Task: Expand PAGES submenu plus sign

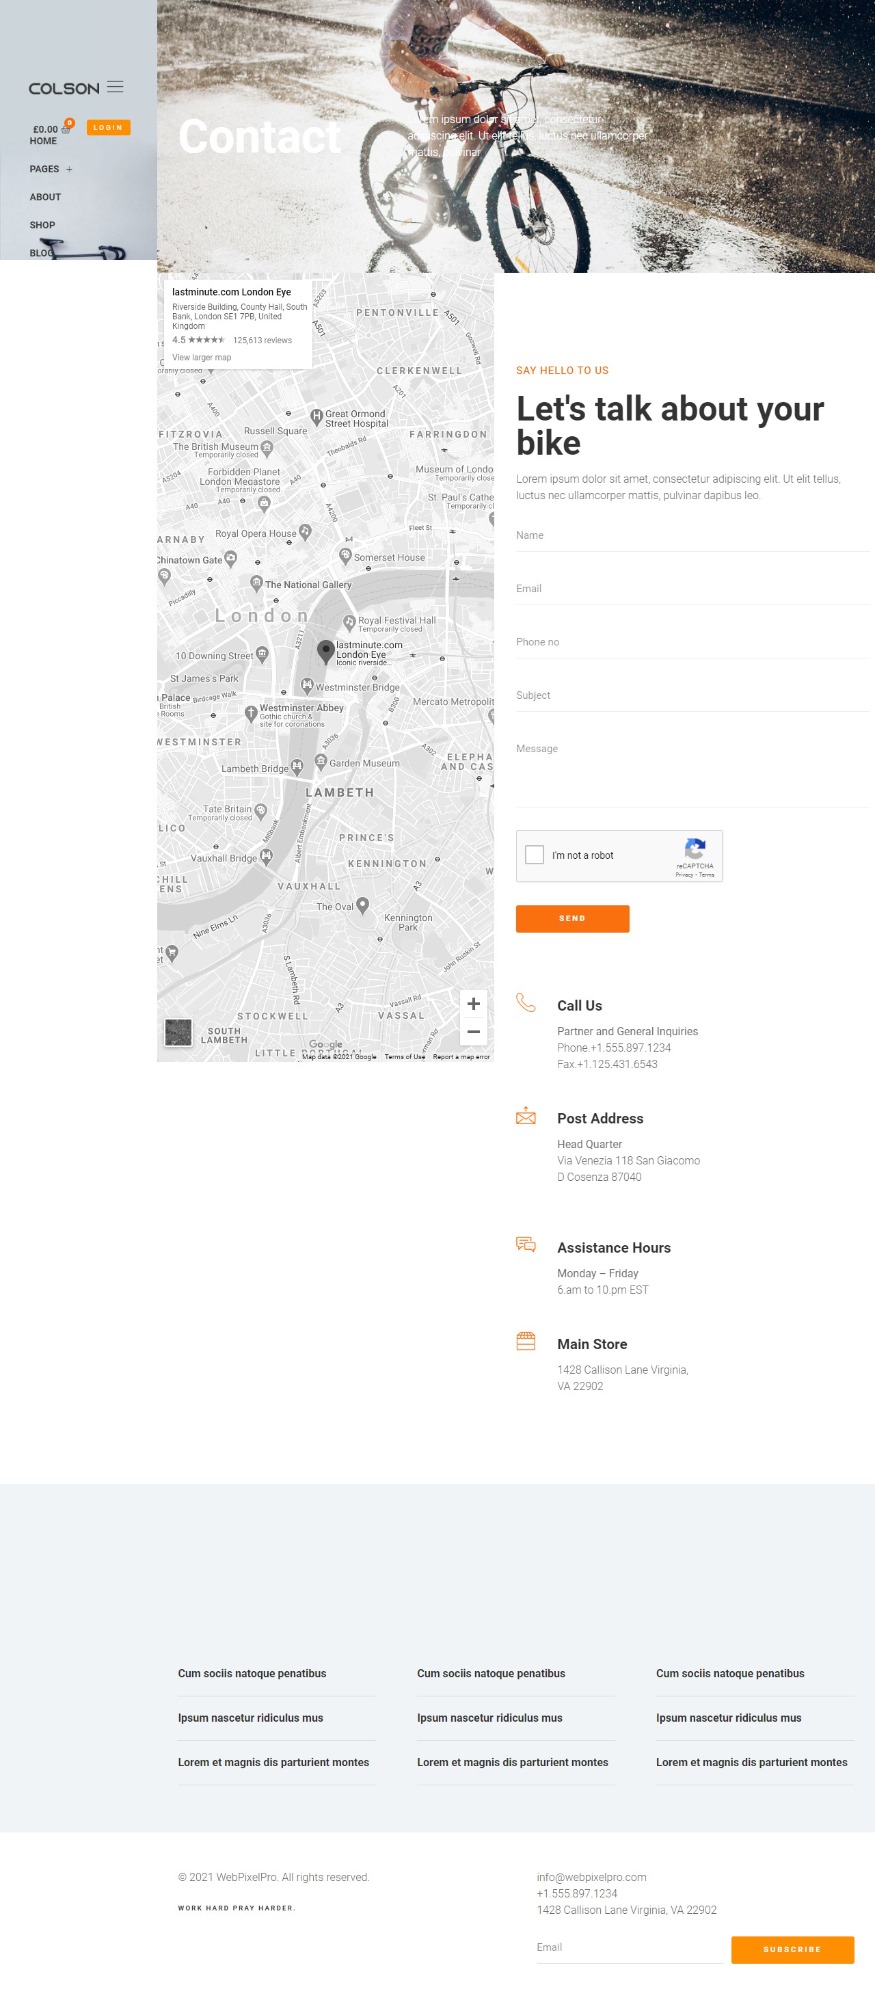Action: click(69, 169)
